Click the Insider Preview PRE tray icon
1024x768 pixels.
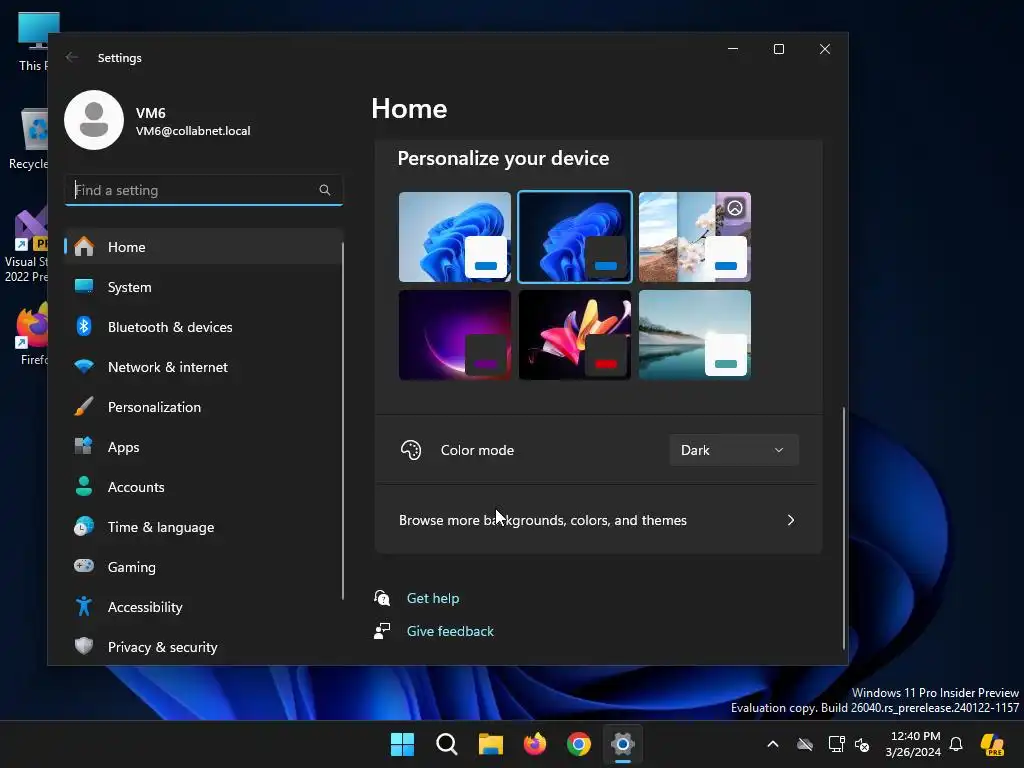tap(993, 744)
